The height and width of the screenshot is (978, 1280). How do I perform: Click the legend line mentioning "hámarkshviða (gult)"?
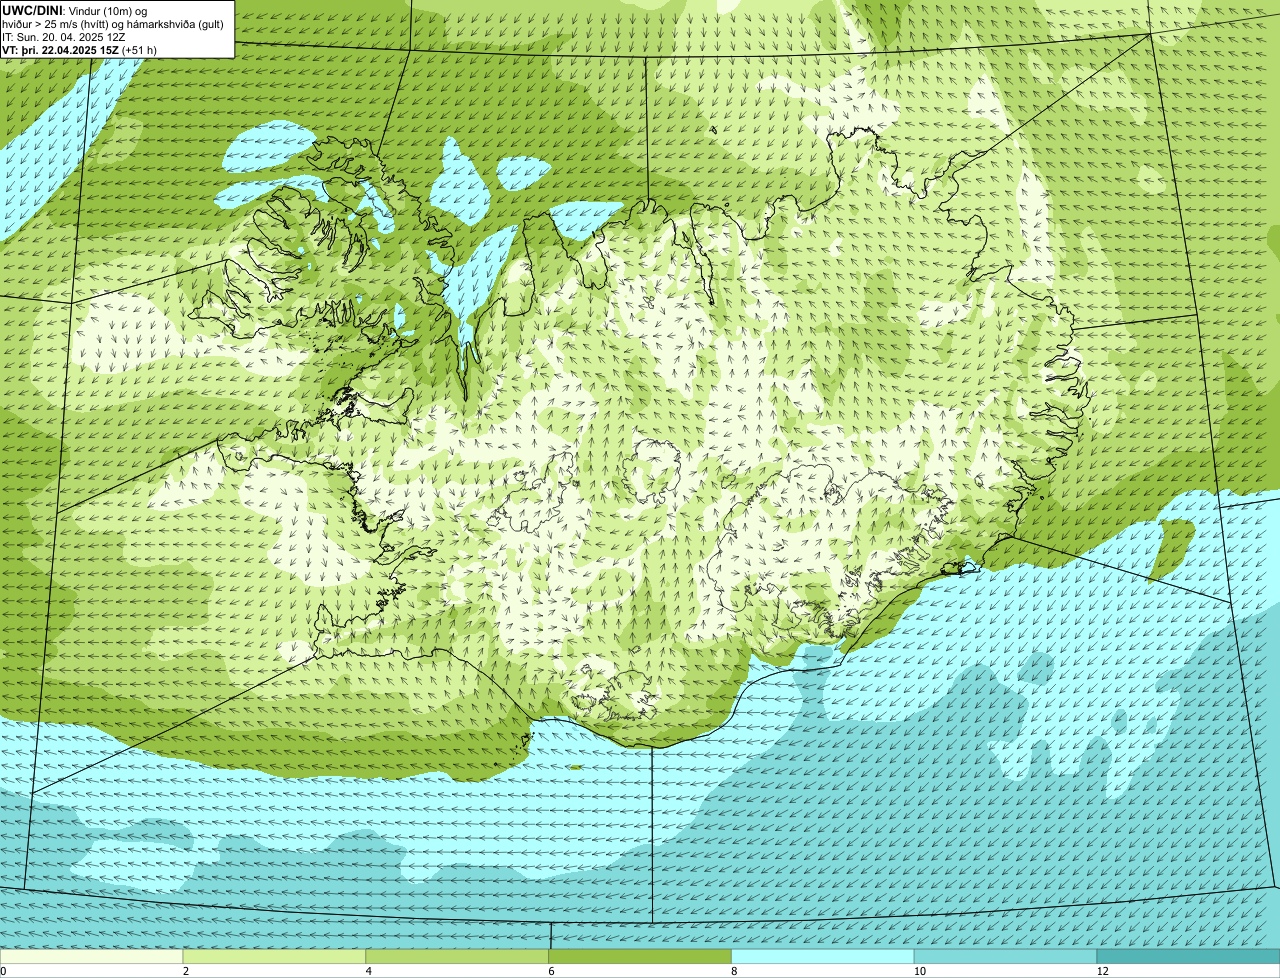[x=113, y=23]
